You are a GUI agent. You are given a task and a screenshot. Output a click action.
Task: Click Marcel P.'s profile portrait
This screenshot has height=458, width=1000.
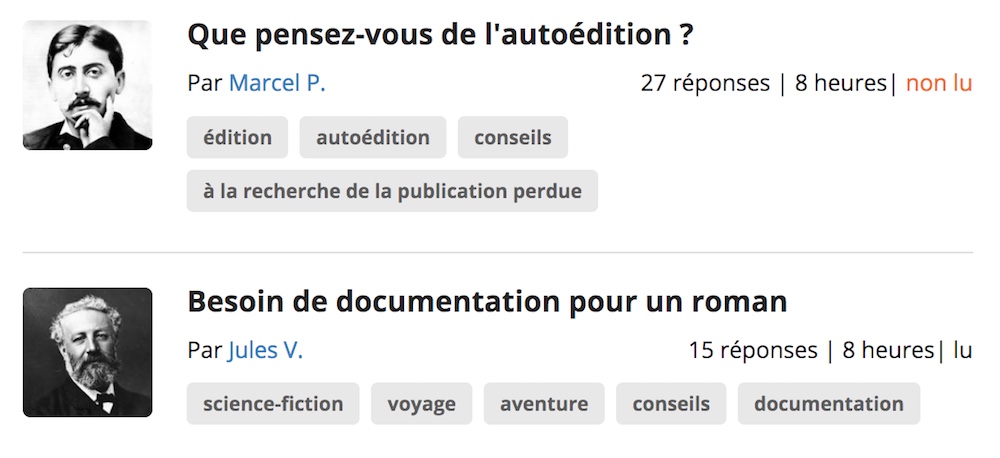click(x=87, y=85)
